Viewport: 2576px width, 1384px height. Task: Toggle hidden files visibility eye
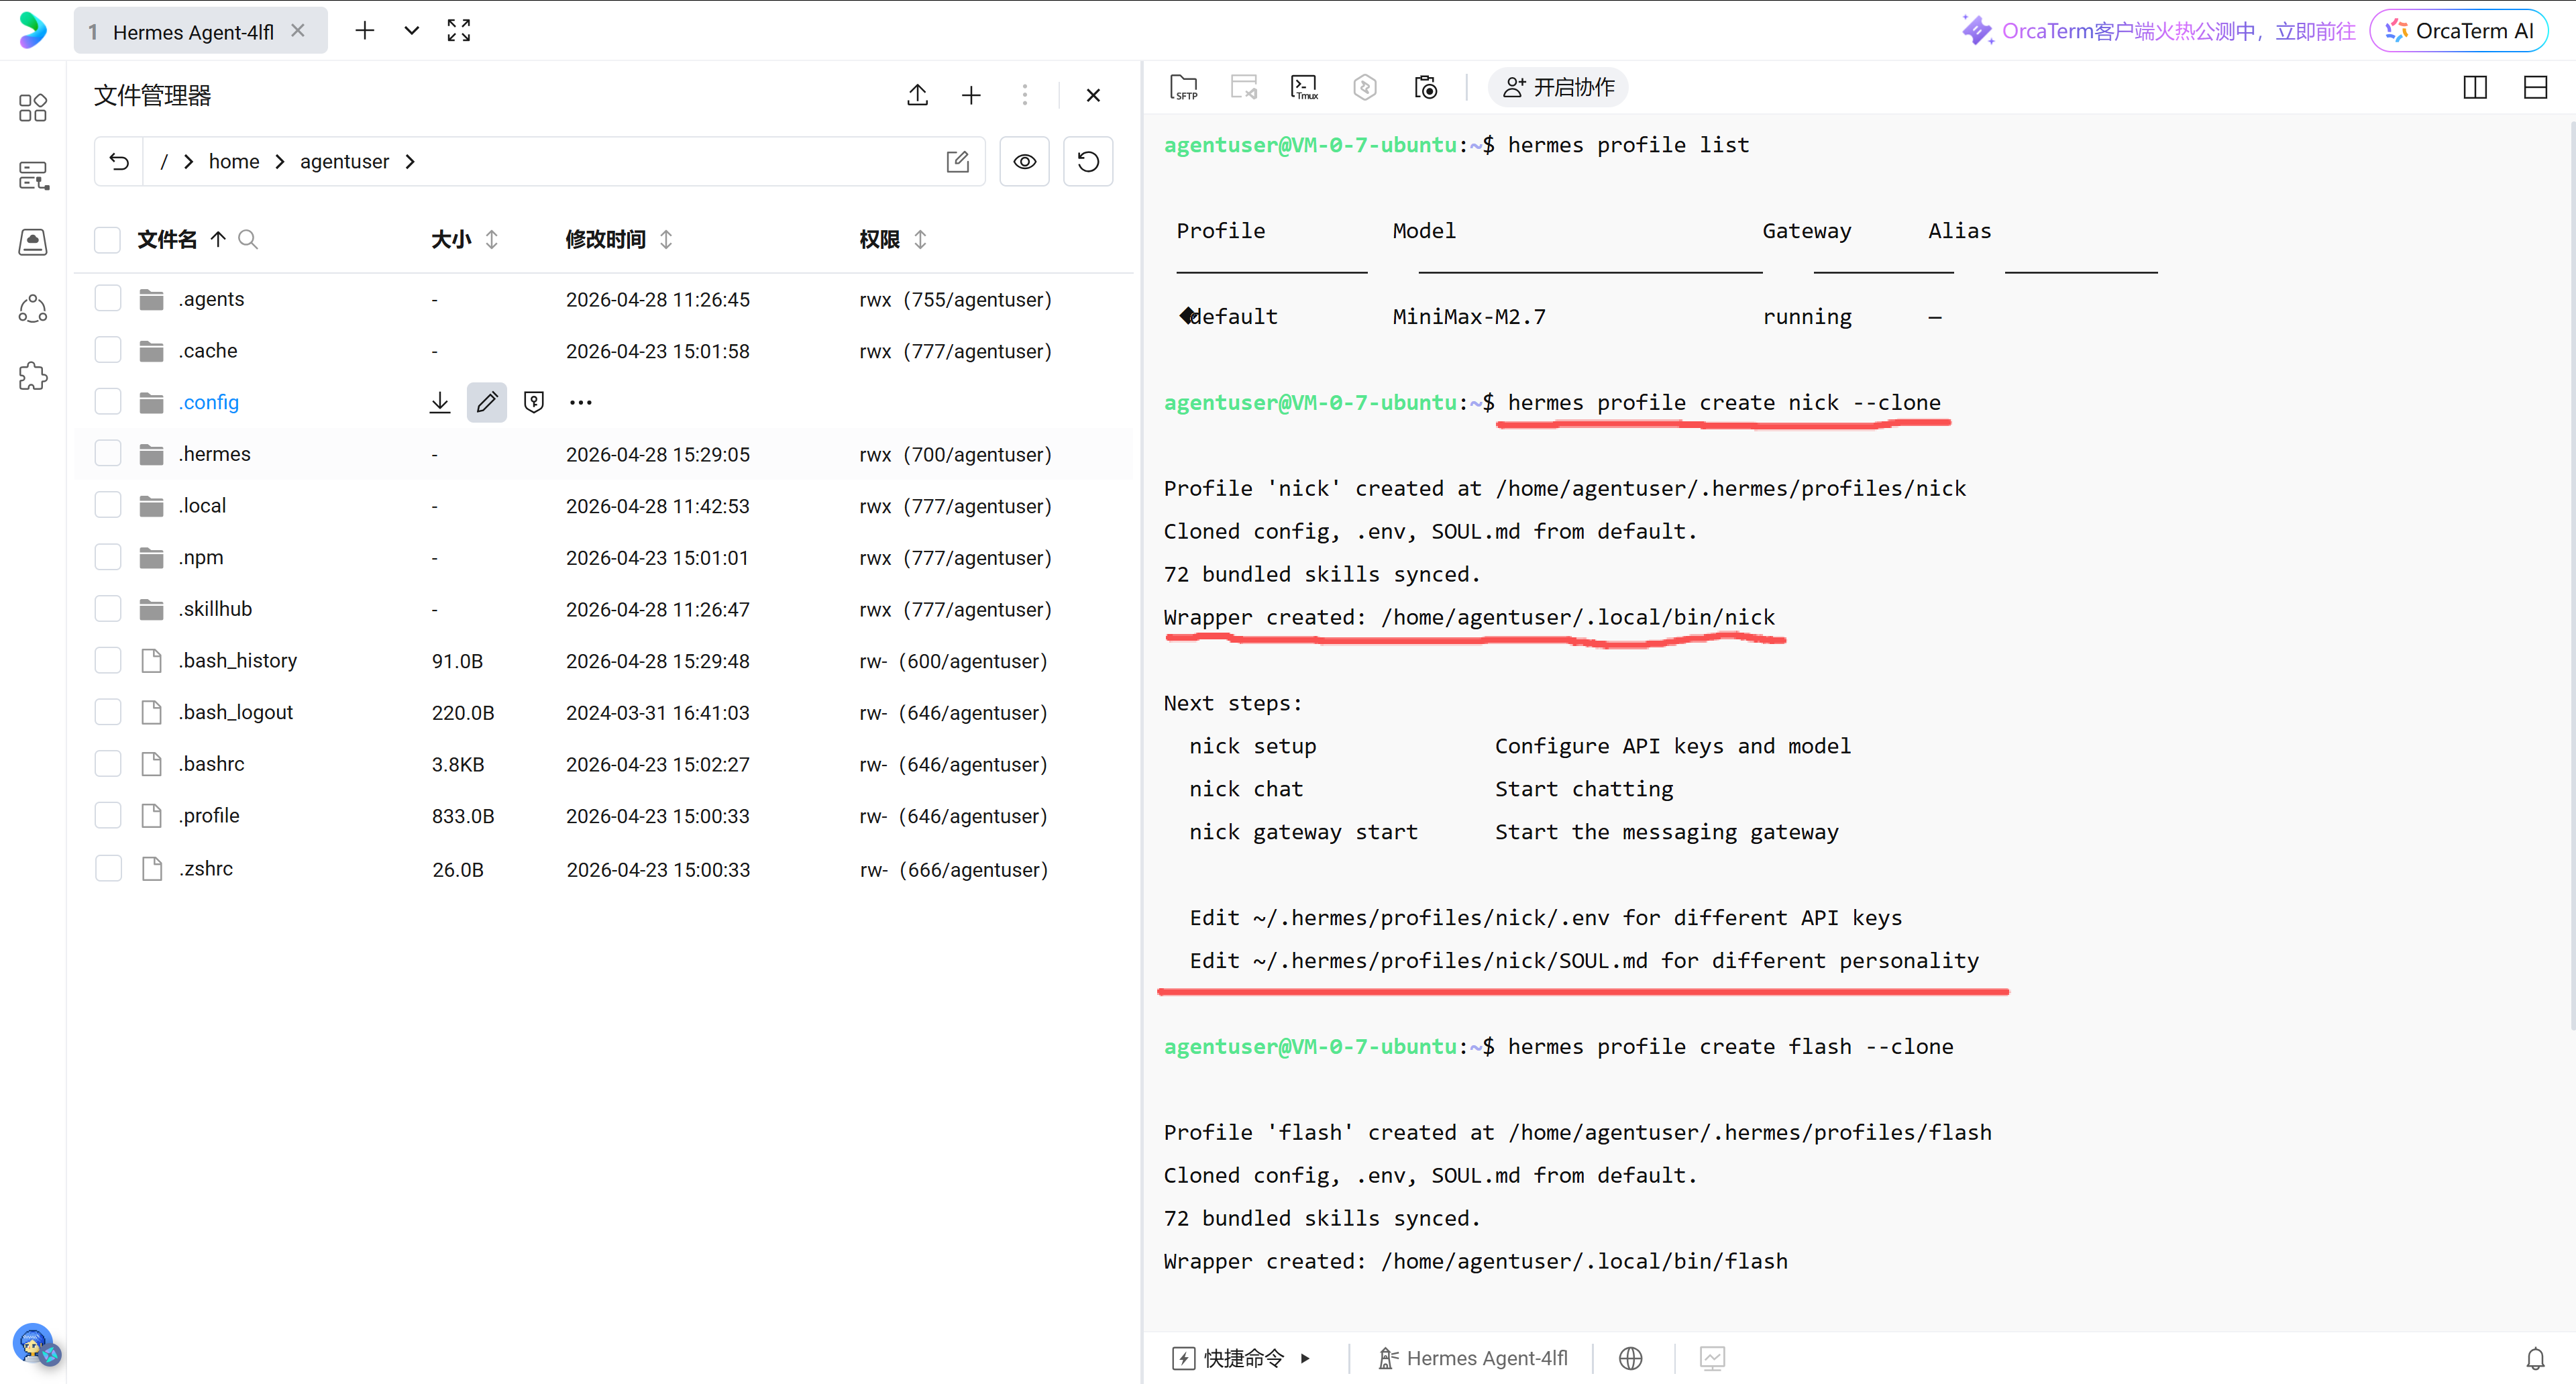tap(1024, 162)
